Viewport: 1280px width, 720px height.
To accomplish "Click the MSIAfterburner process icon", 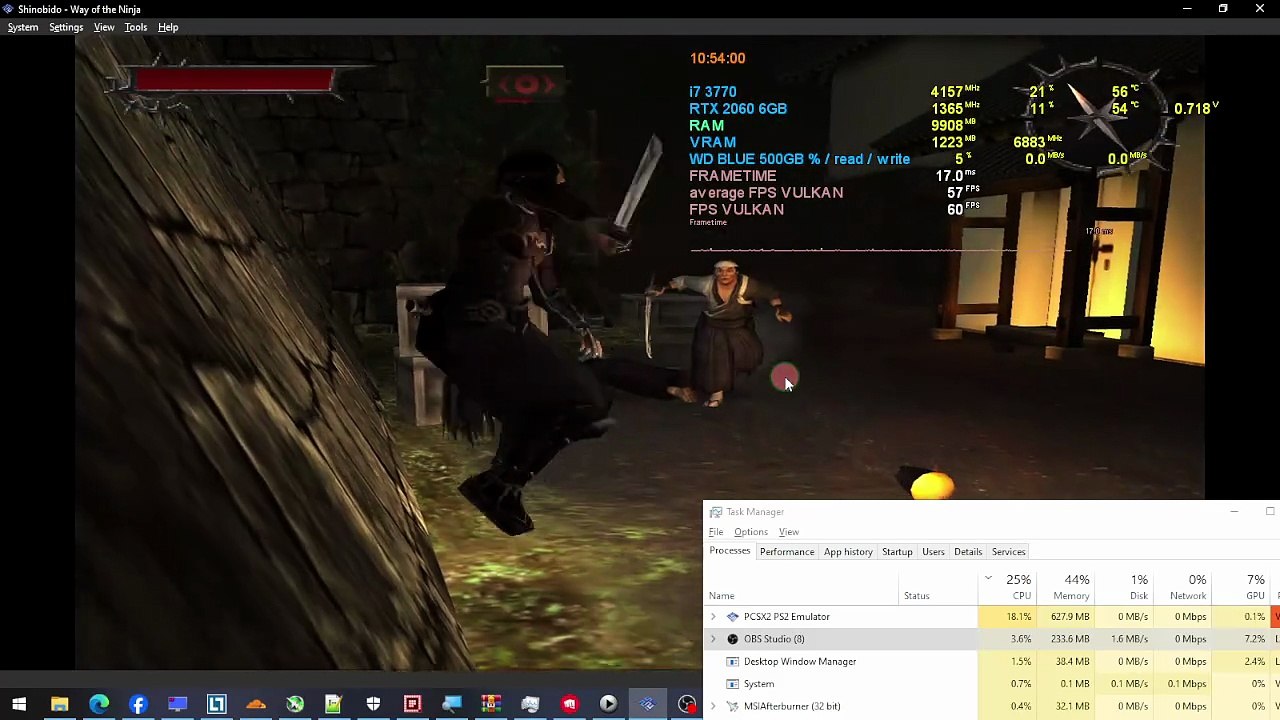I will pyautogui.click(x=733, y=706).
